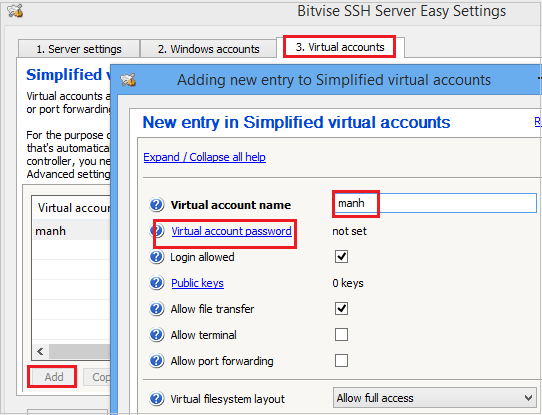542x415 pixels.
Task: Open help icon for Allow file transfer
Action: 156,309
